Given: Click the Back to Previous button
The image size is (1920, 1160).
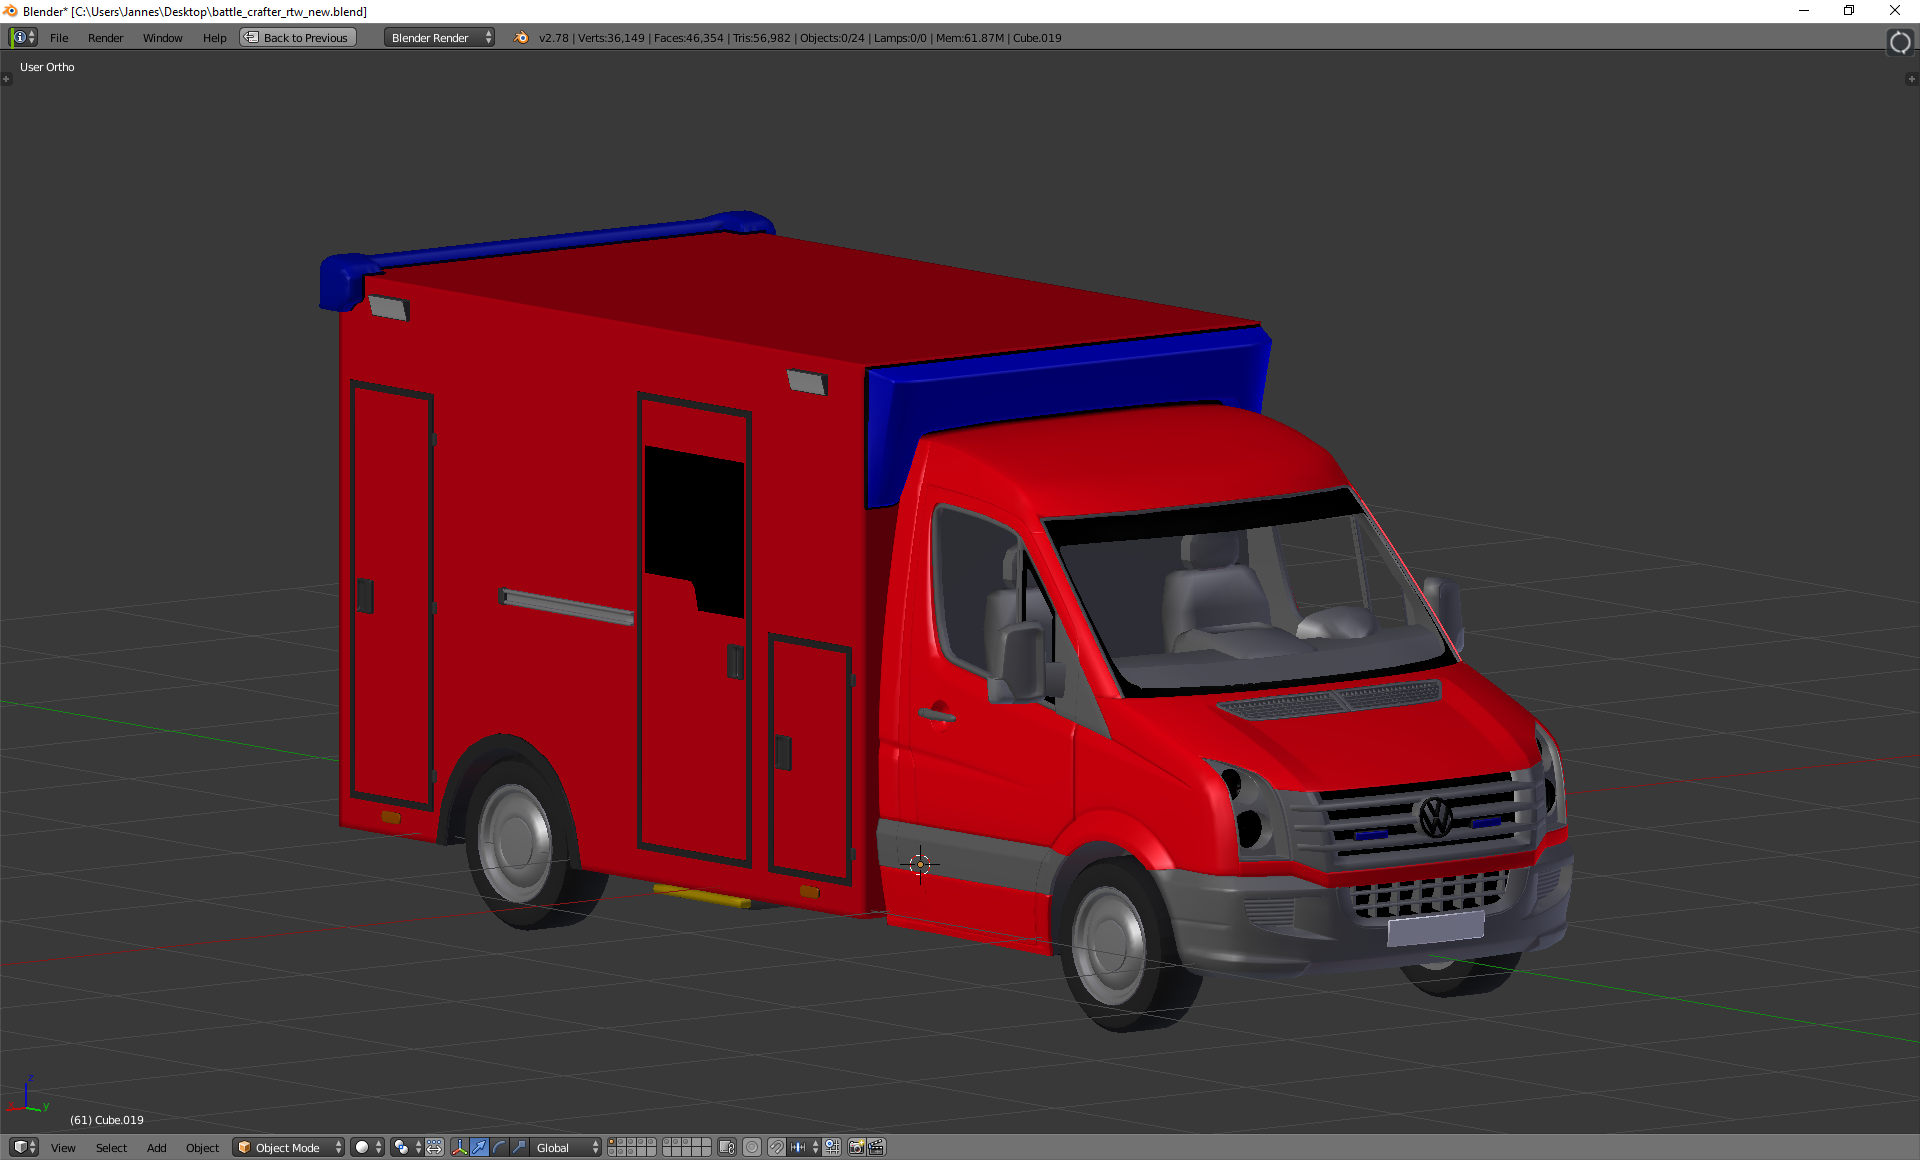Looking at the screenshot, I should pos(298,38).
